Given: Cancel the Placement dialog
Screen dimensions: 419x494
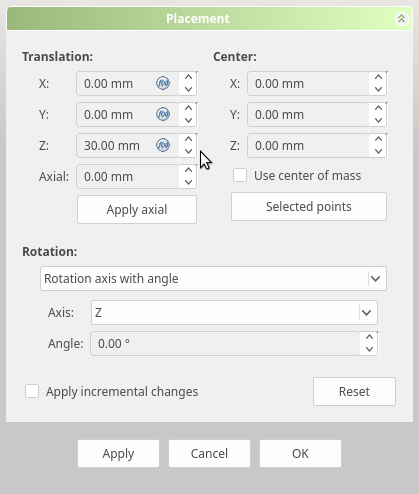Looking at the screenshot, I should point(209,453).
